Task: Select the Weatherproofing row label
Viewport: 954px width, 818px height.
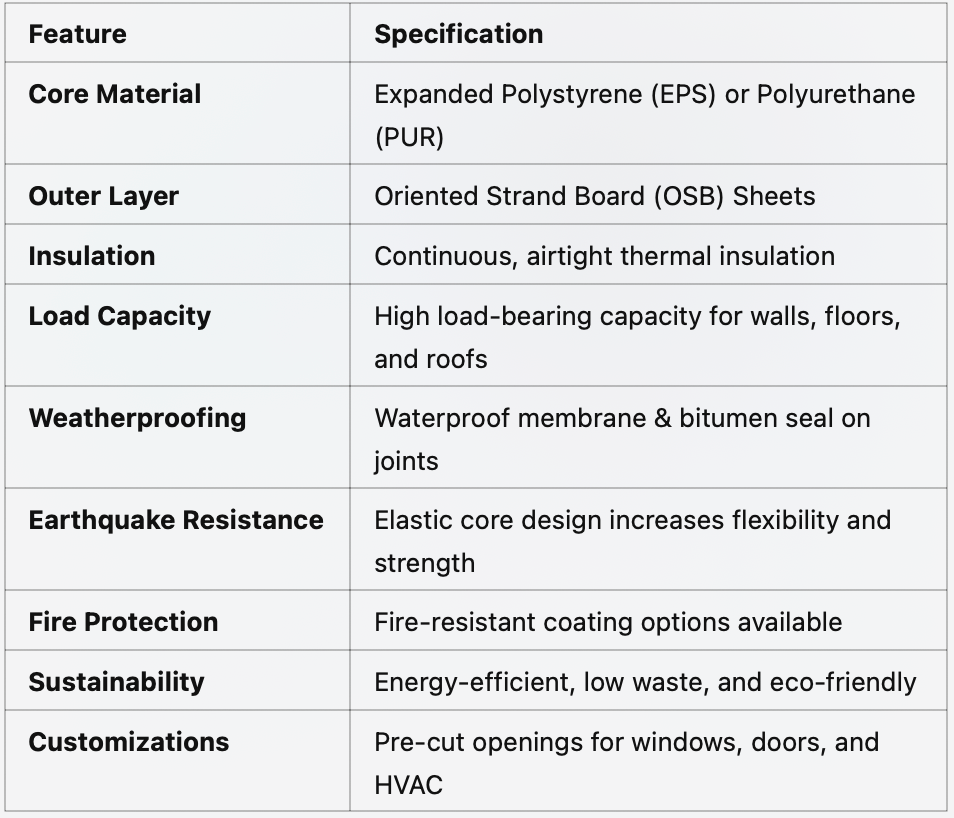Action: pyautogui.click(x=137, y=419)
